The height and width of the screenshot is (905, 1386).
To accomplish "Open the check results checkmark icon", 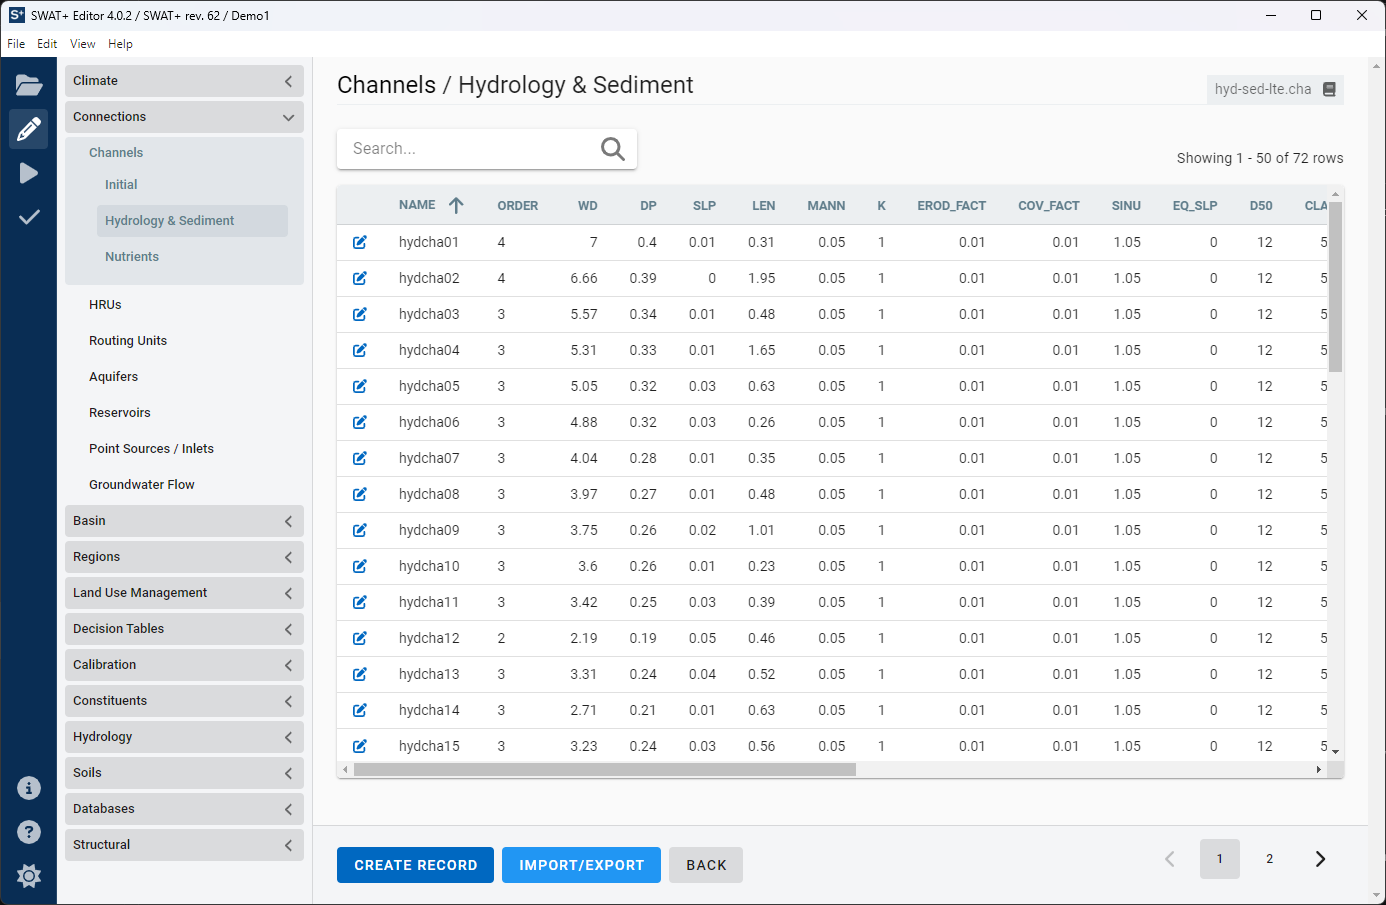I will [x=29, y=217].
